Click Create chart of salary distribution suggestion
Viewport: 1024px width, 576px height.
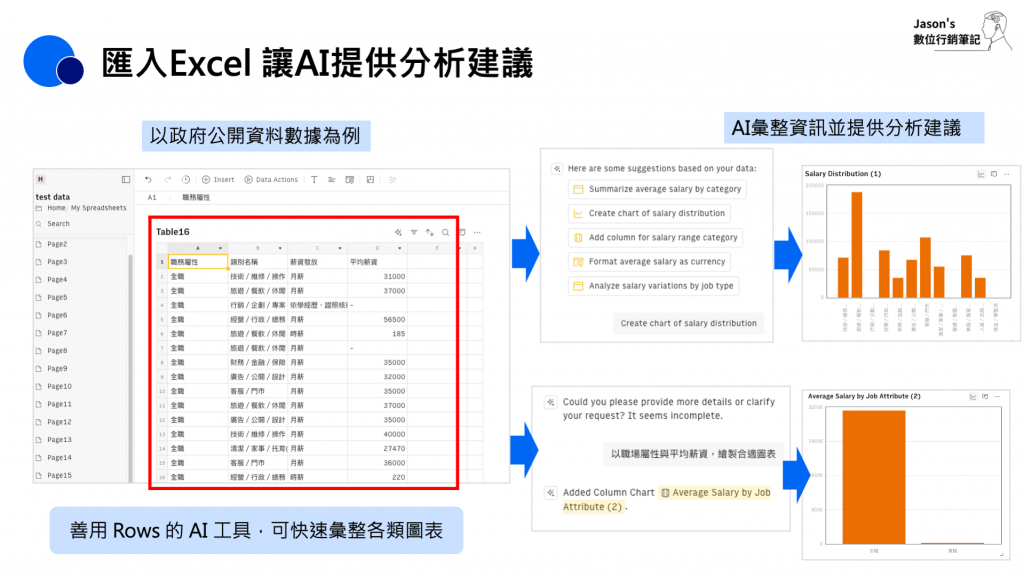pyautogui.click(x=650, y=214)
